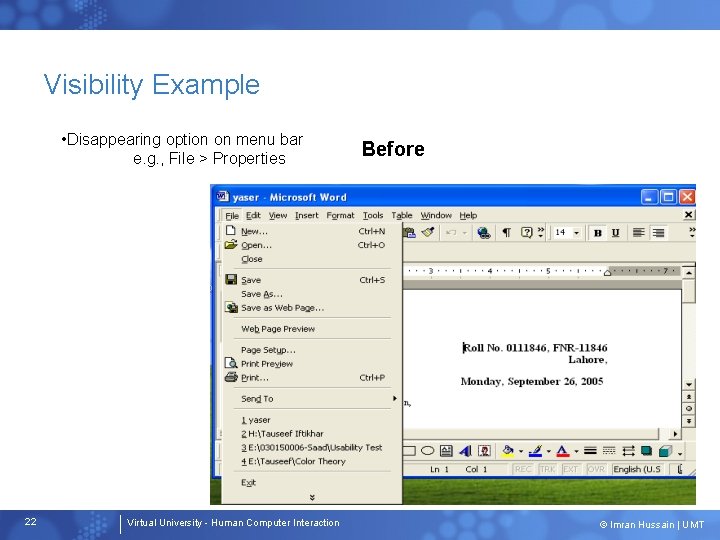
Task: Insert WordArt from the Drawing toolbar
Action: (465, 451)
